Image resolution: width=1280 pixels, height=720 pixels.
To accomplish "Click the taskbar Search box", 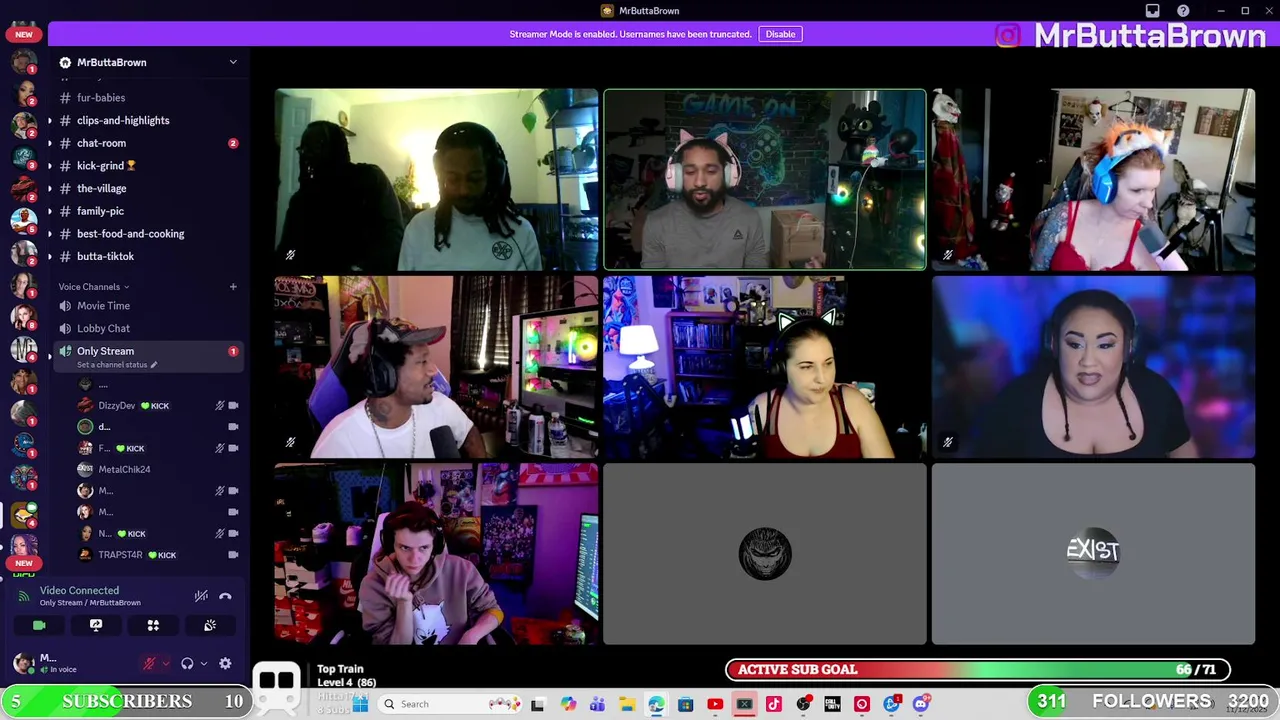I will (448, 704).
